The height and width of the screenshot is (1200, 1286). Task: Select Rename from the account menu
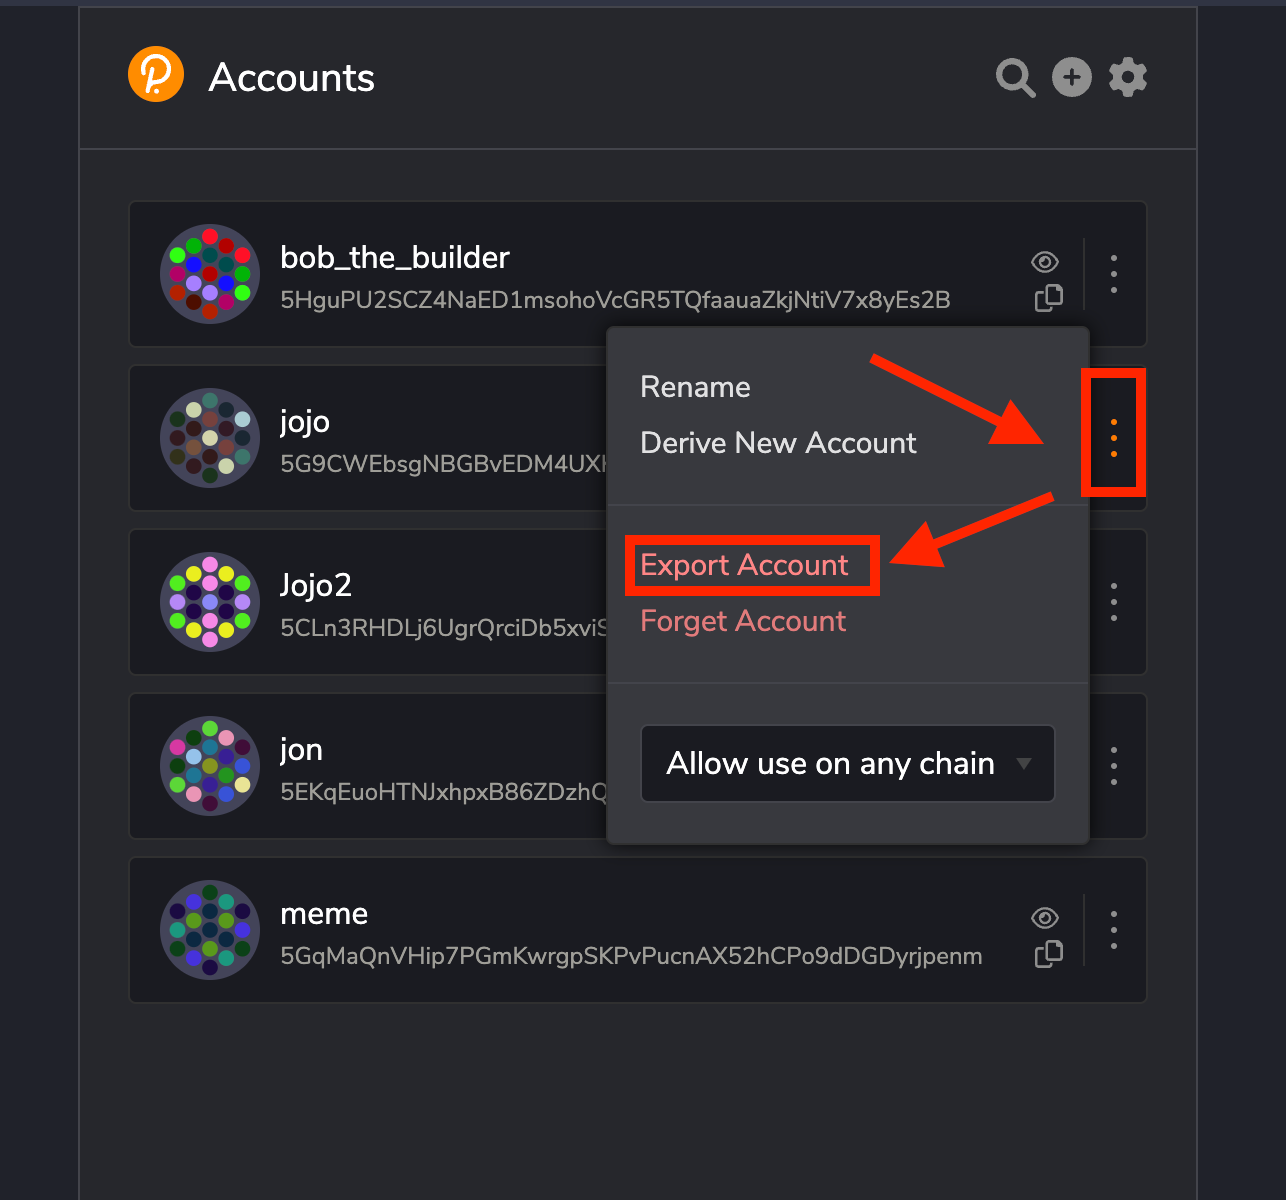pos(695,387)
